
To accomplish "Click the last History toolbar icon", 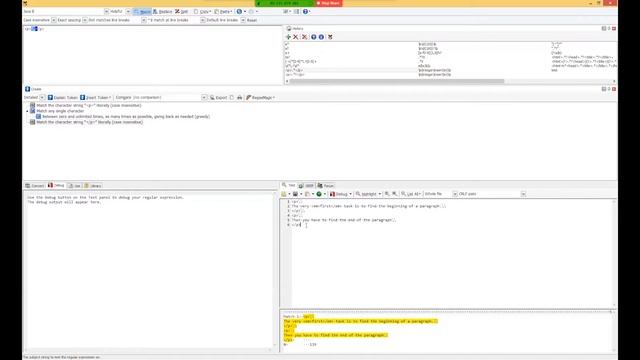I will [330, 37].
